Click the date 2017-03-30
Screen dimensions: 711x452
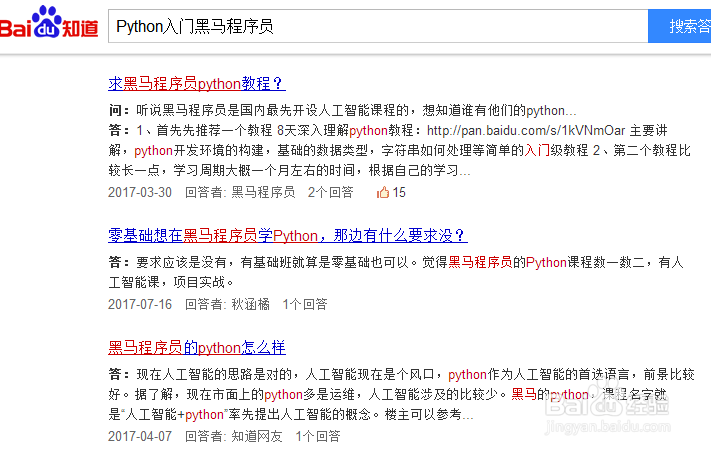tap(140, 192)
